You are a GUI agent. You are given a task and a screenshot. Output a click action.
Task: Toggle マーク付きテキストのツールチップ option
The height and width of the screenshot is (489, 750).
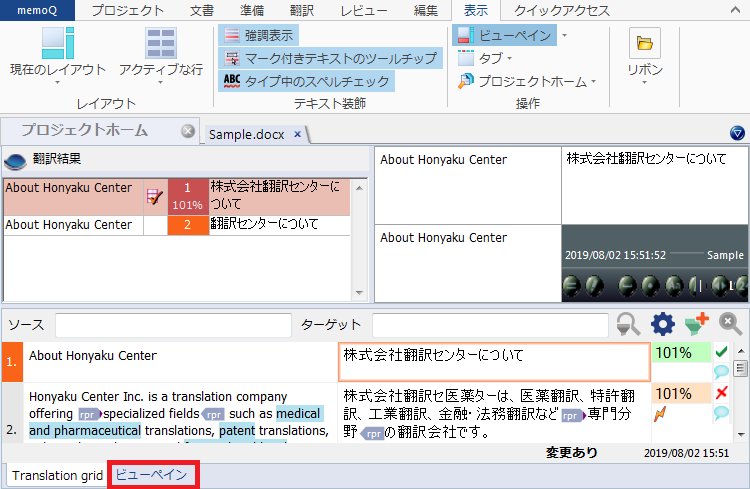(x=330, y=58)
